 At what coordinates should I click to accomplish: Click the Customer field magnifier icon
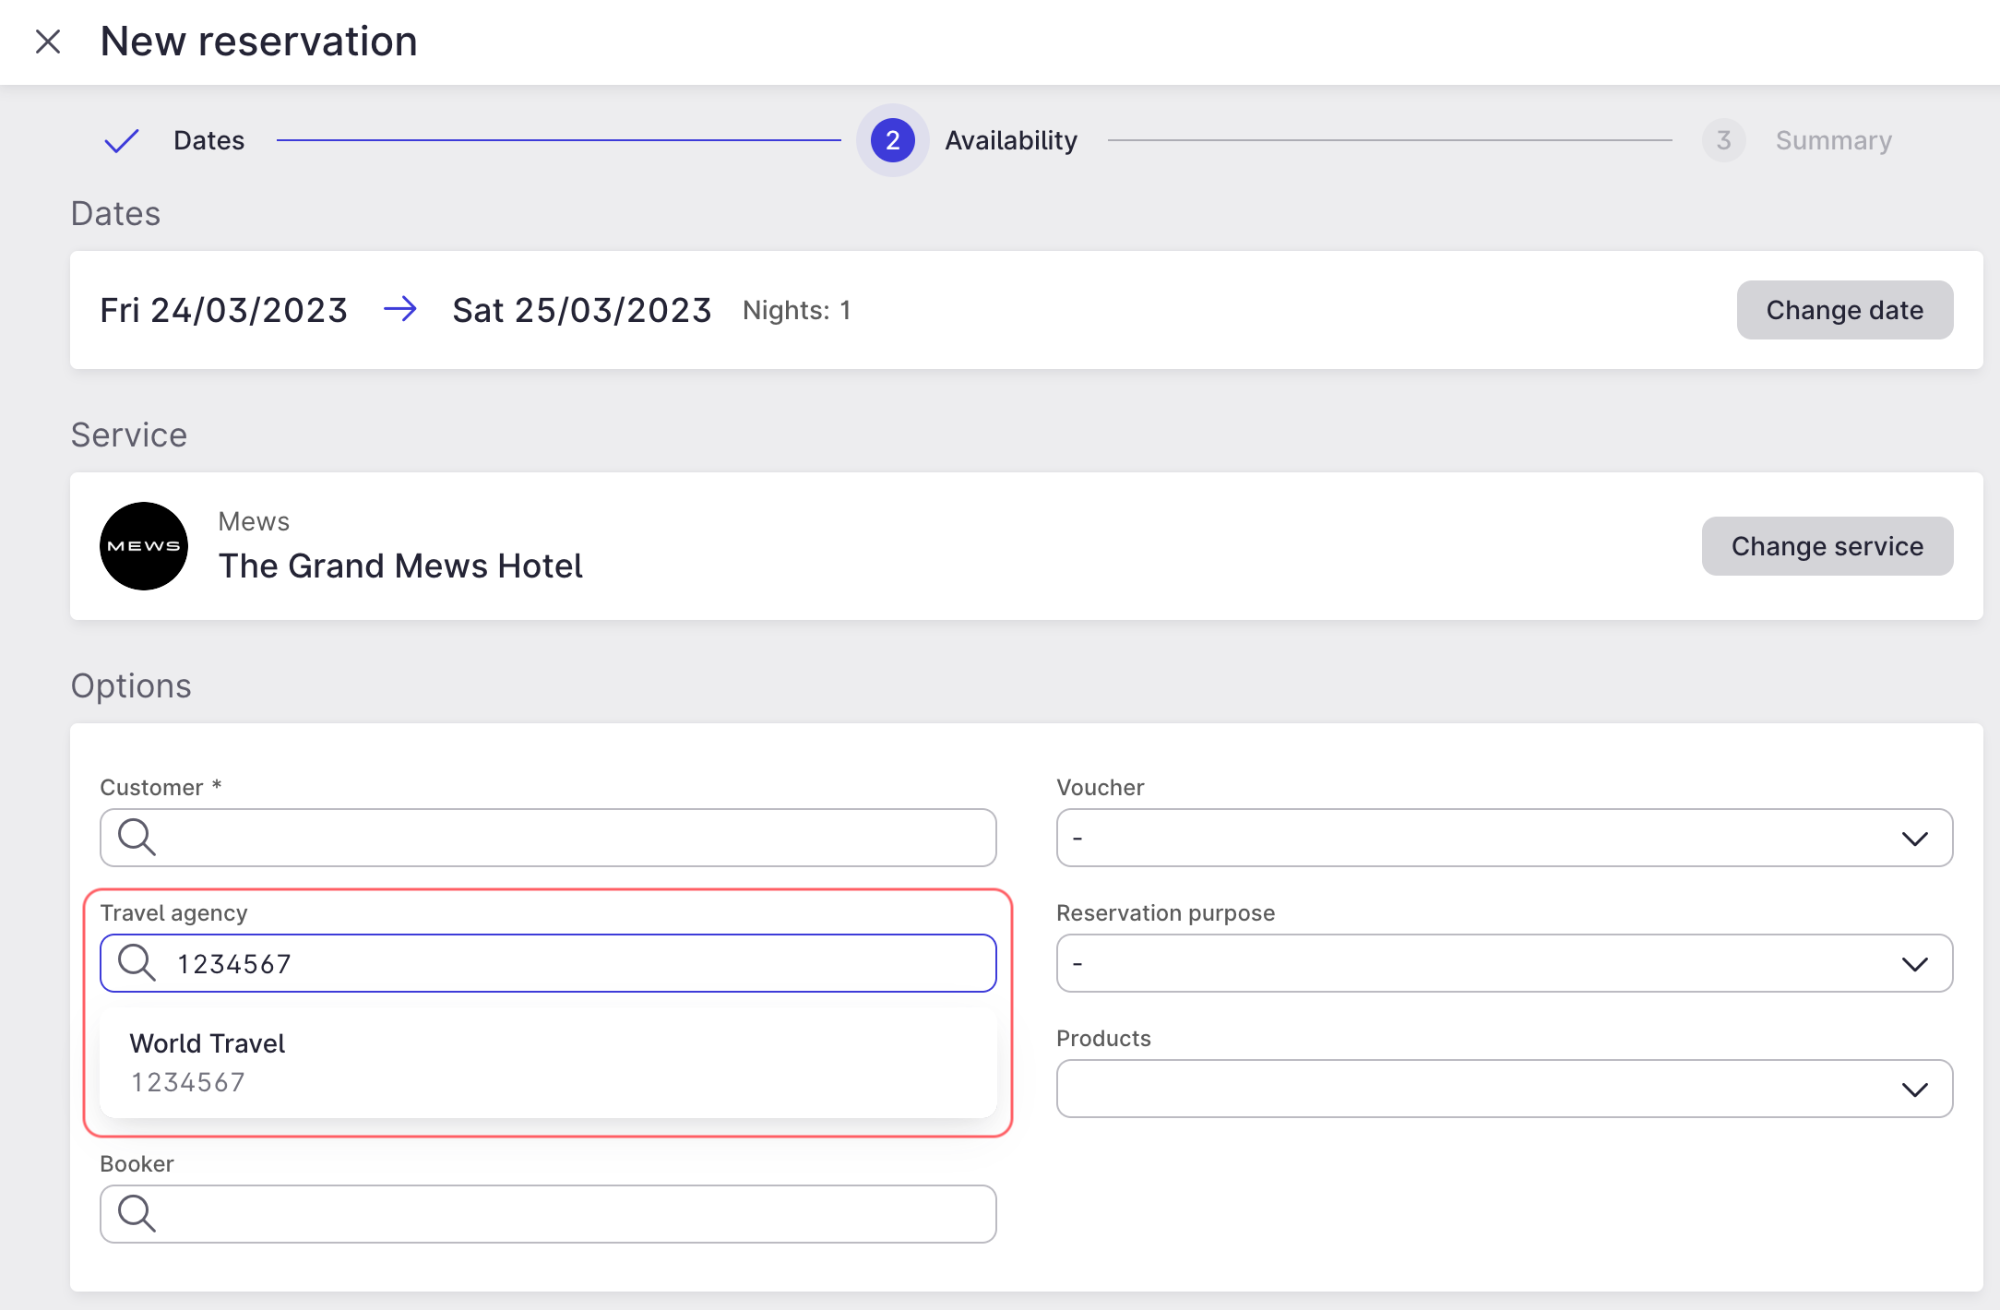point(136,837)
